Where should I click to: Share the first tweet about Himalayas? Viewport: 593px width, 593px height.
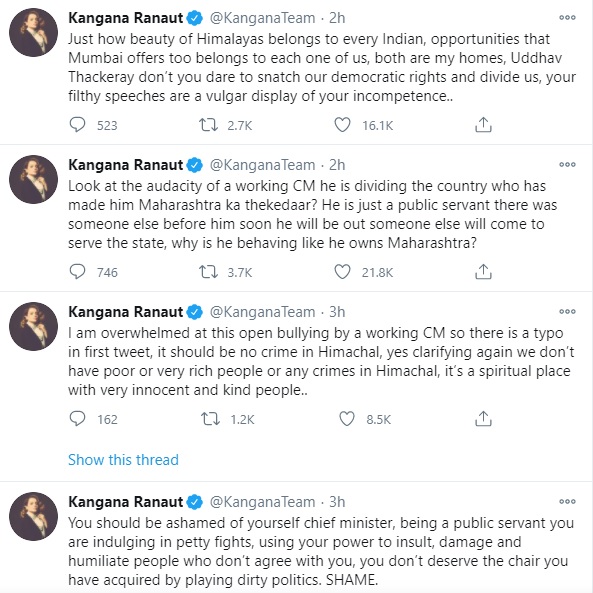coord(483,124)
